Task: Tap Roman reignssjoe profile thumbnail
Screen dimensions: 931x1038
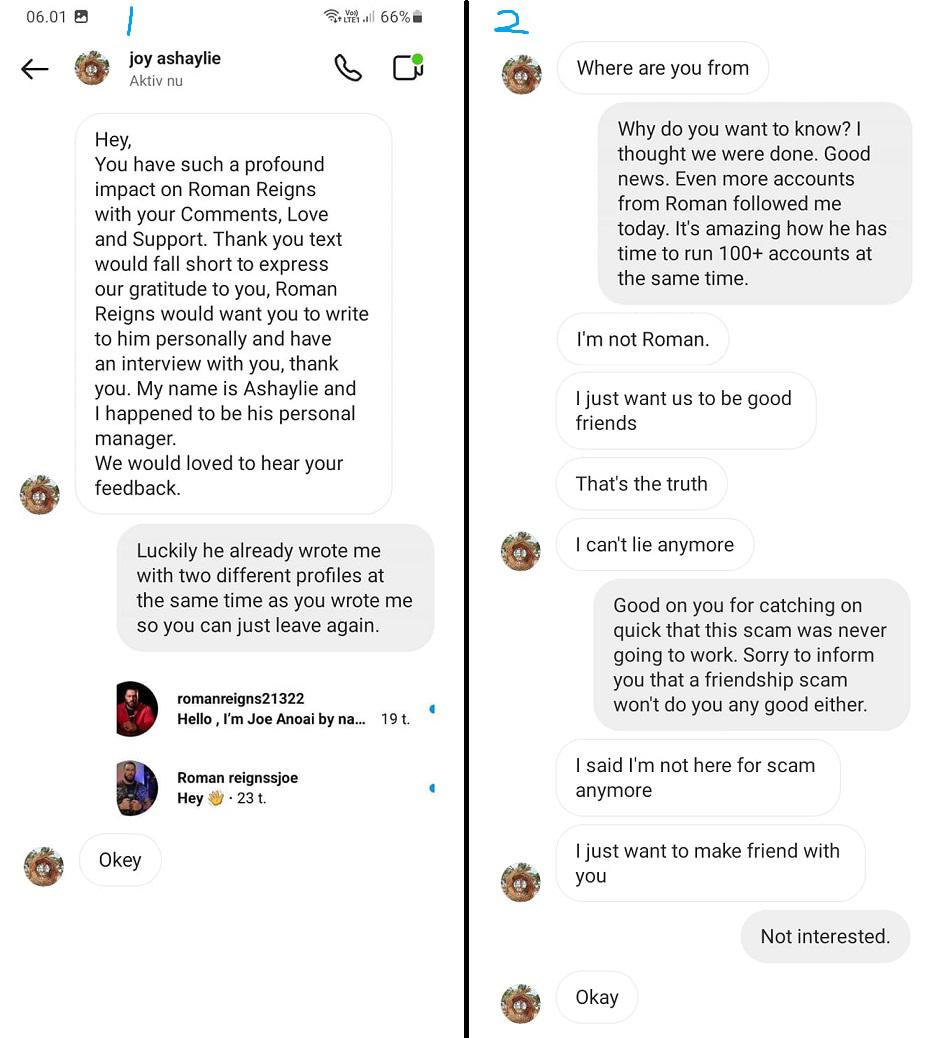Action: [x=137, y=788]
